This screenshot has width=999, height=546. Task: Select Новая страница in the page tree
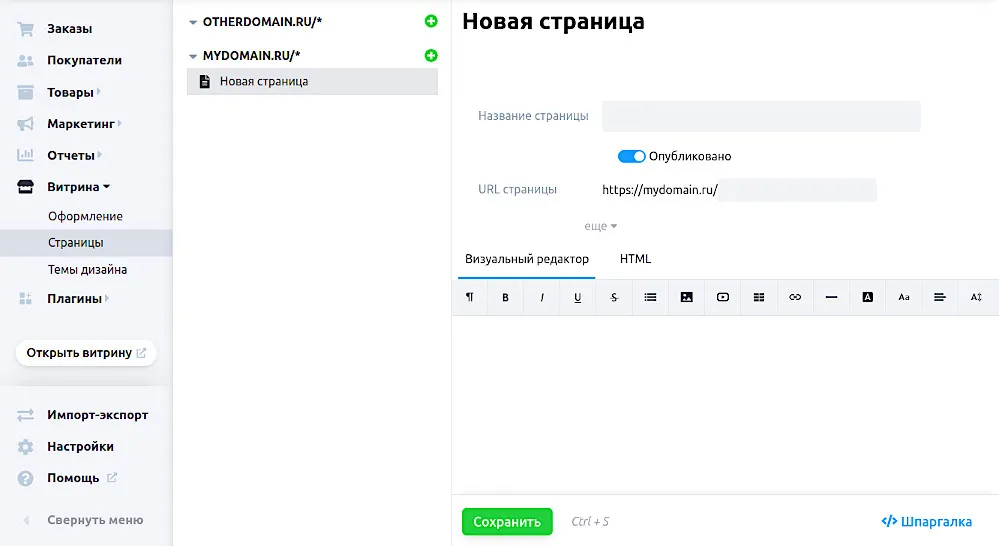click(x=312, y=82)
